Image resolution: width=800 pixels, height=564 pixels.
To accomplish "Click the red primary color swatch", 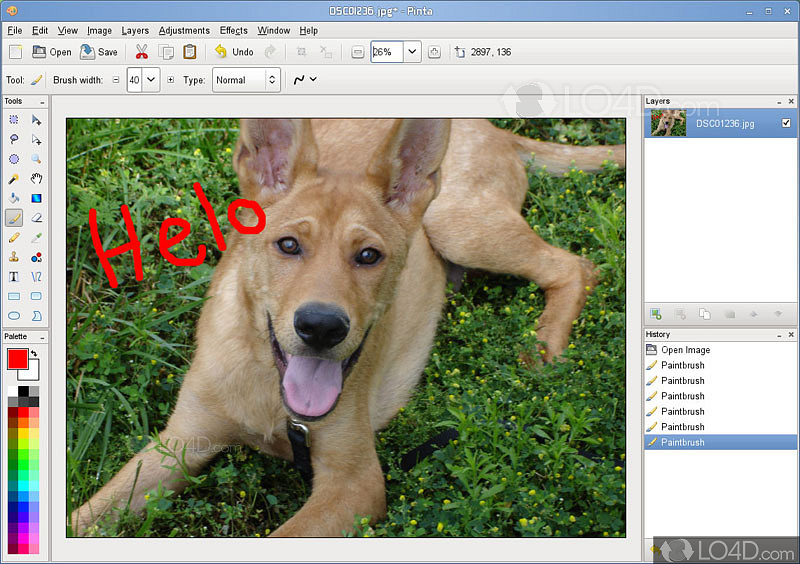I will pyautogui.click(x=17, y=359).
